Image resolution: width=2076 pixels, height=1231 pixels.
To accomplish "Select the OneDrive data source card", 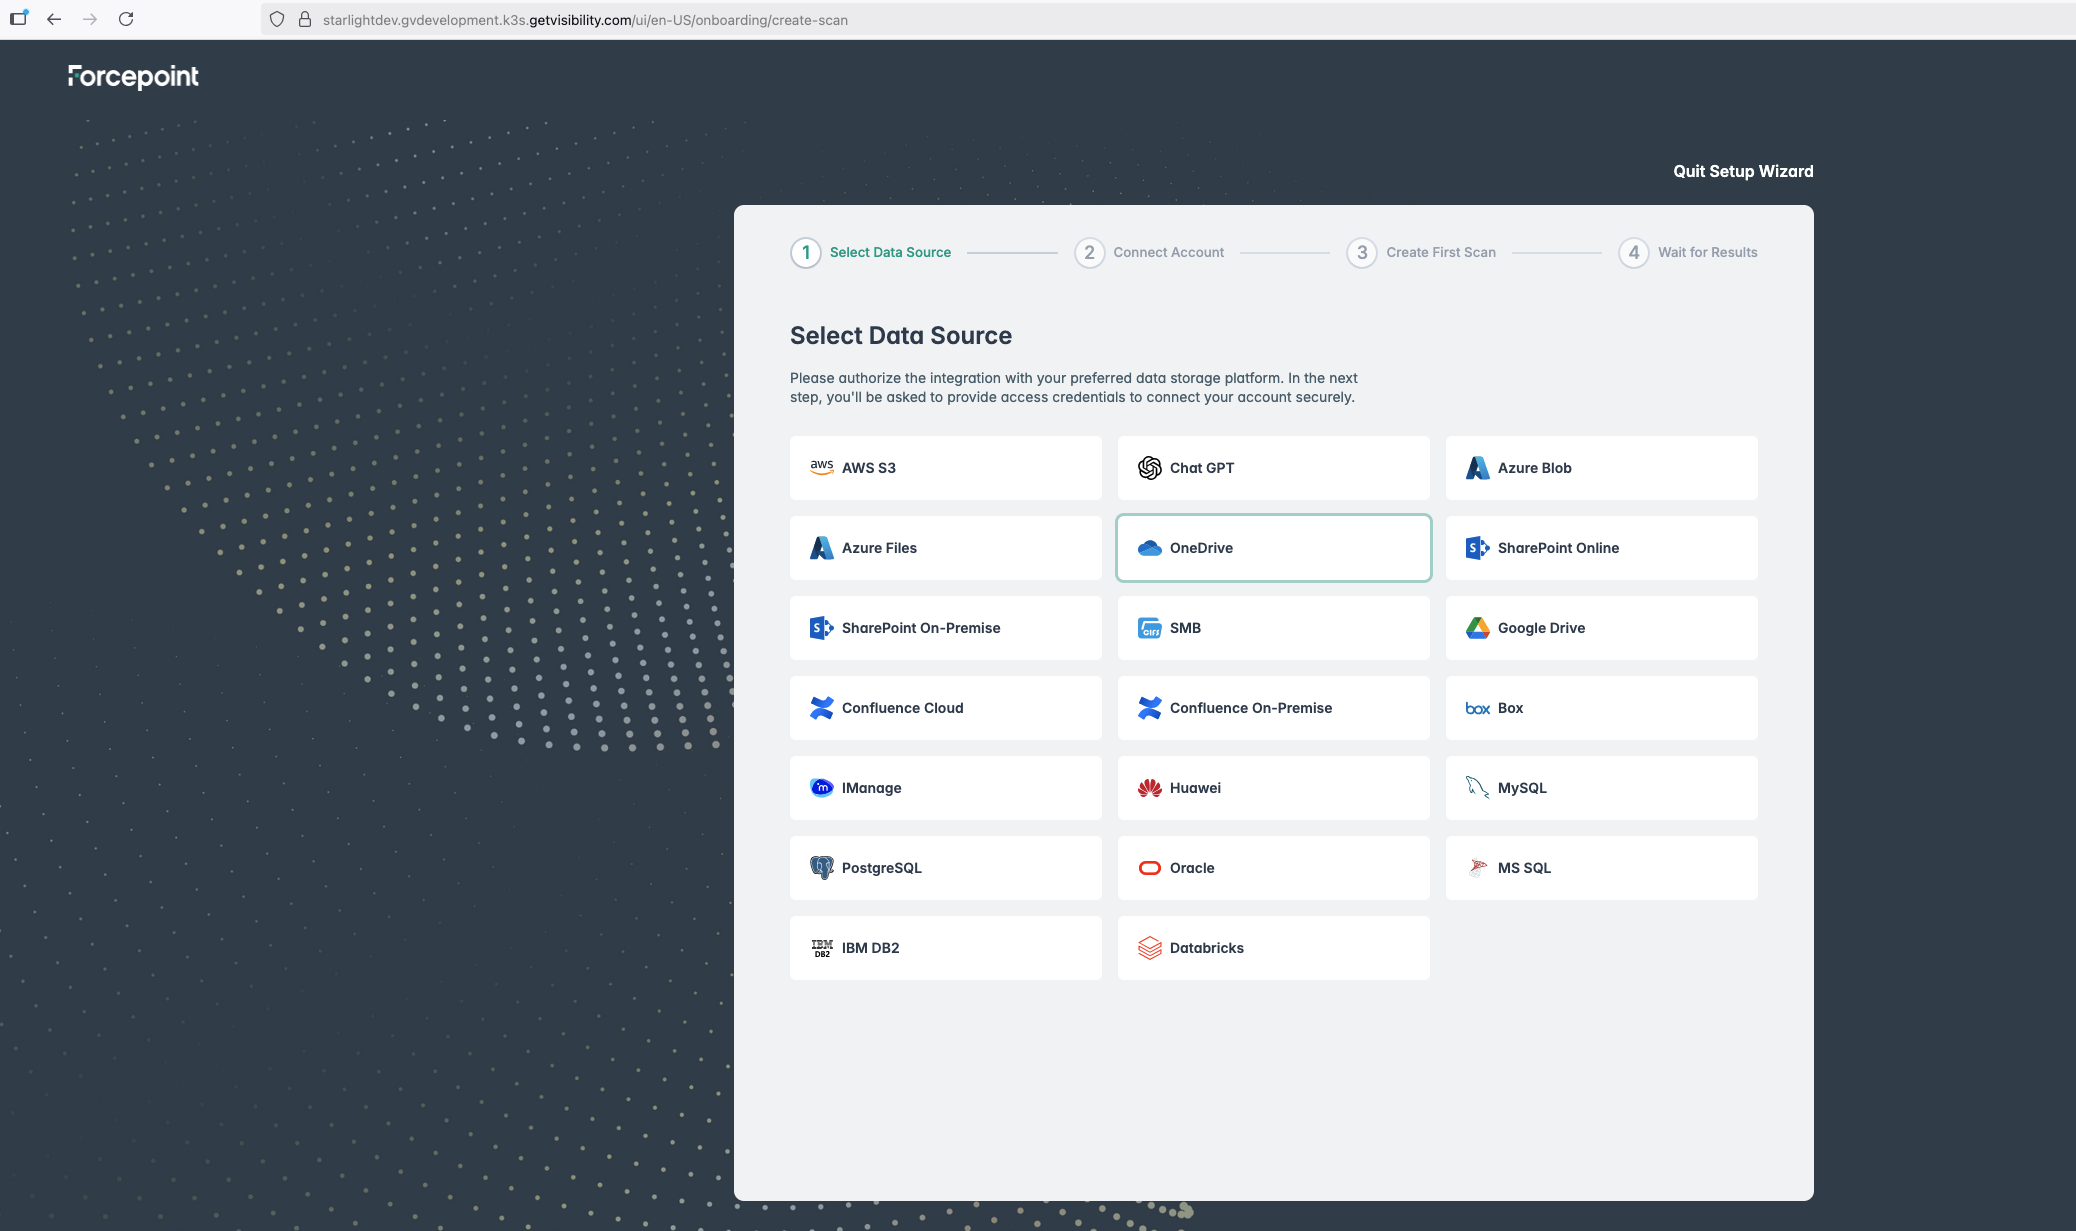I will pyautogui.click(x=1273, y=548).
